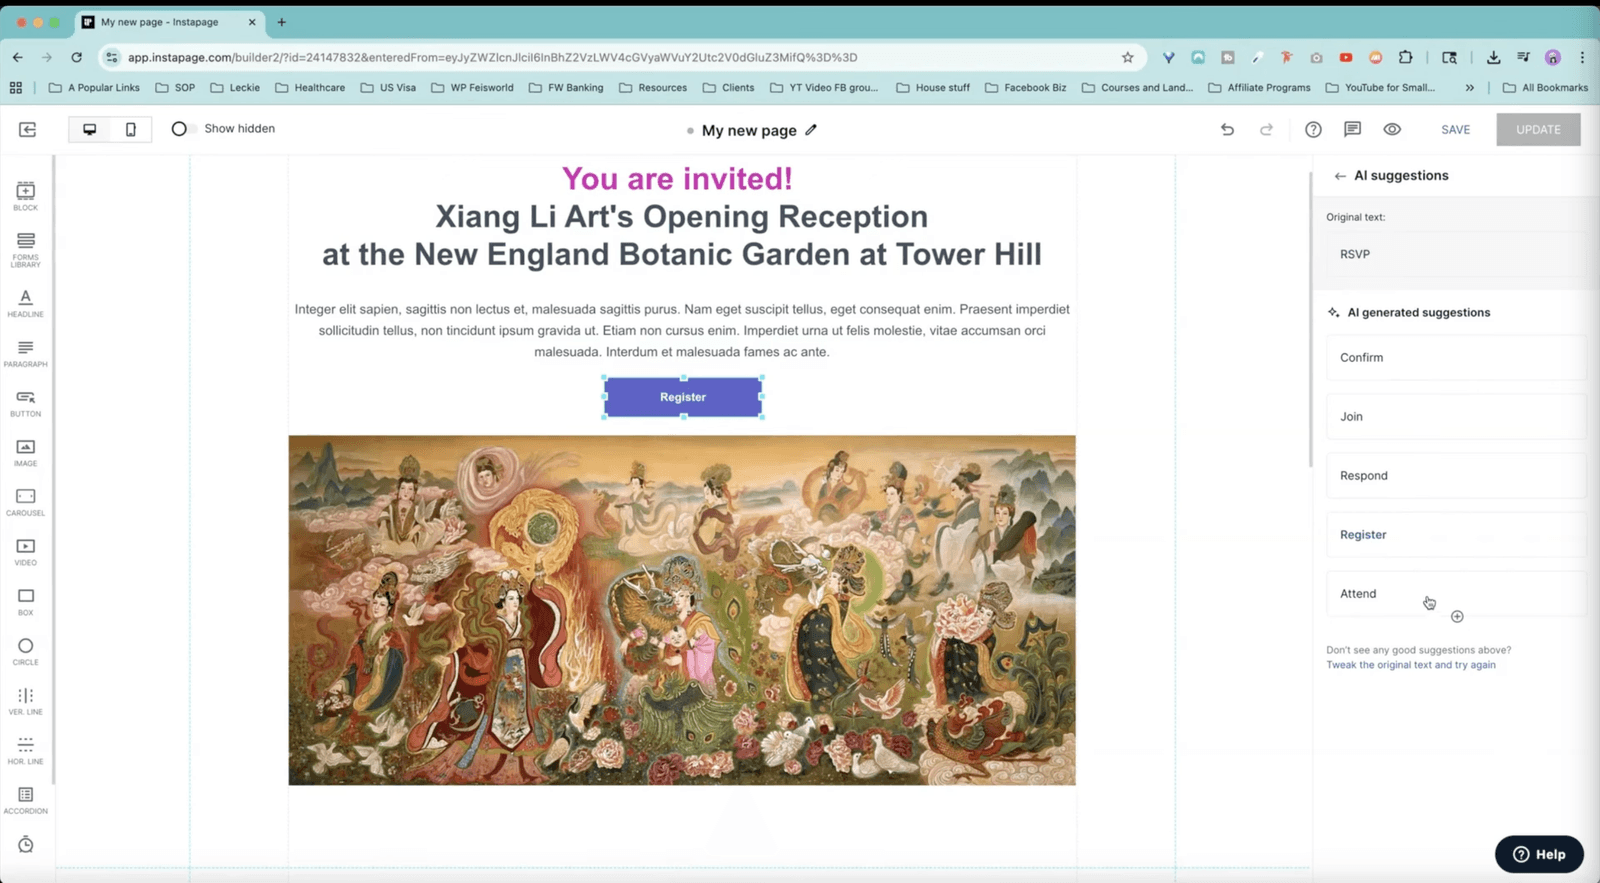
Task: Choose the 'Join' AI suggestion
Action: 1456,416
